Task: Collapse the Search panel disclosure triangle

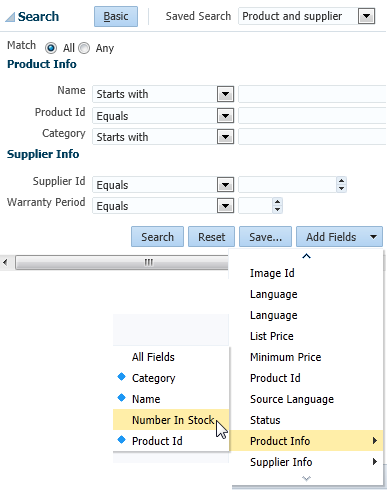Action: [10, 17]
